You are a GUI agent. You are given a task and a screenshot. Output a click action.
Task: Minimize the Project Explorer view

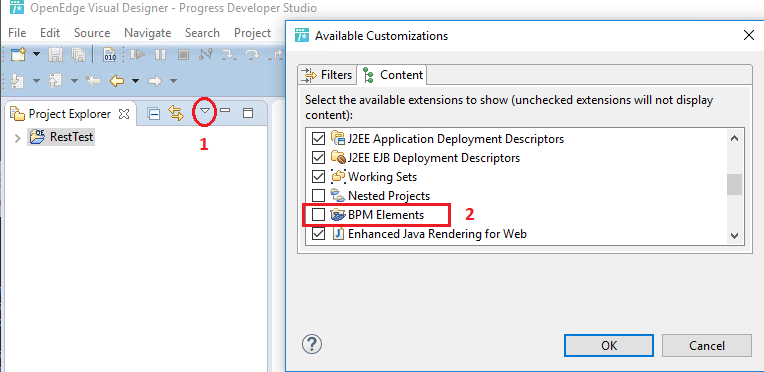225,111
